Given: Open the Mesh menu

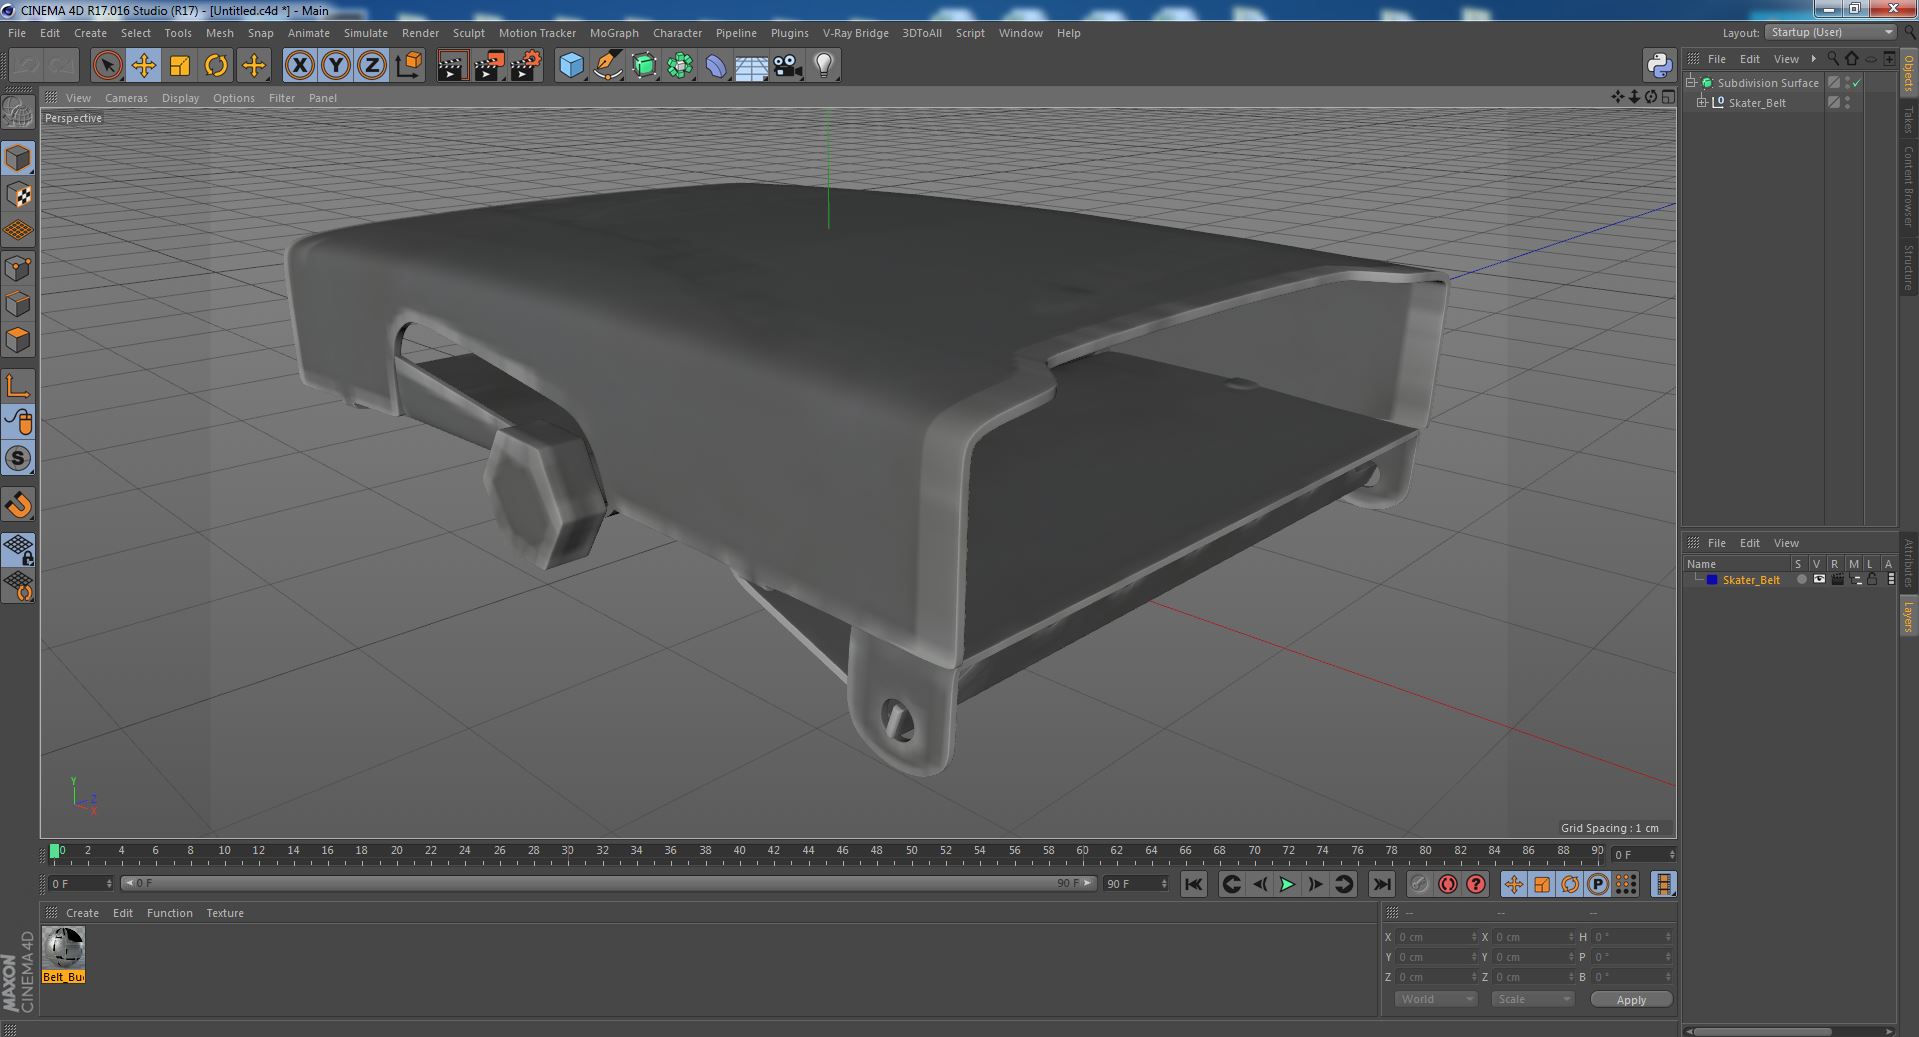Looking at the screenshot, I should point(219,33).
